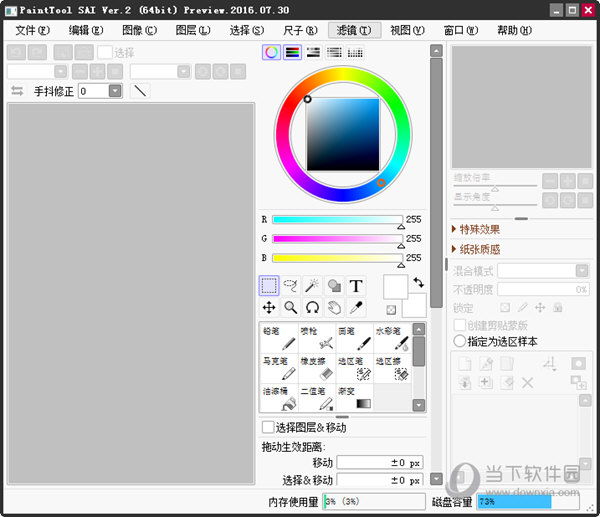Select the Text tool

(355, 286)
